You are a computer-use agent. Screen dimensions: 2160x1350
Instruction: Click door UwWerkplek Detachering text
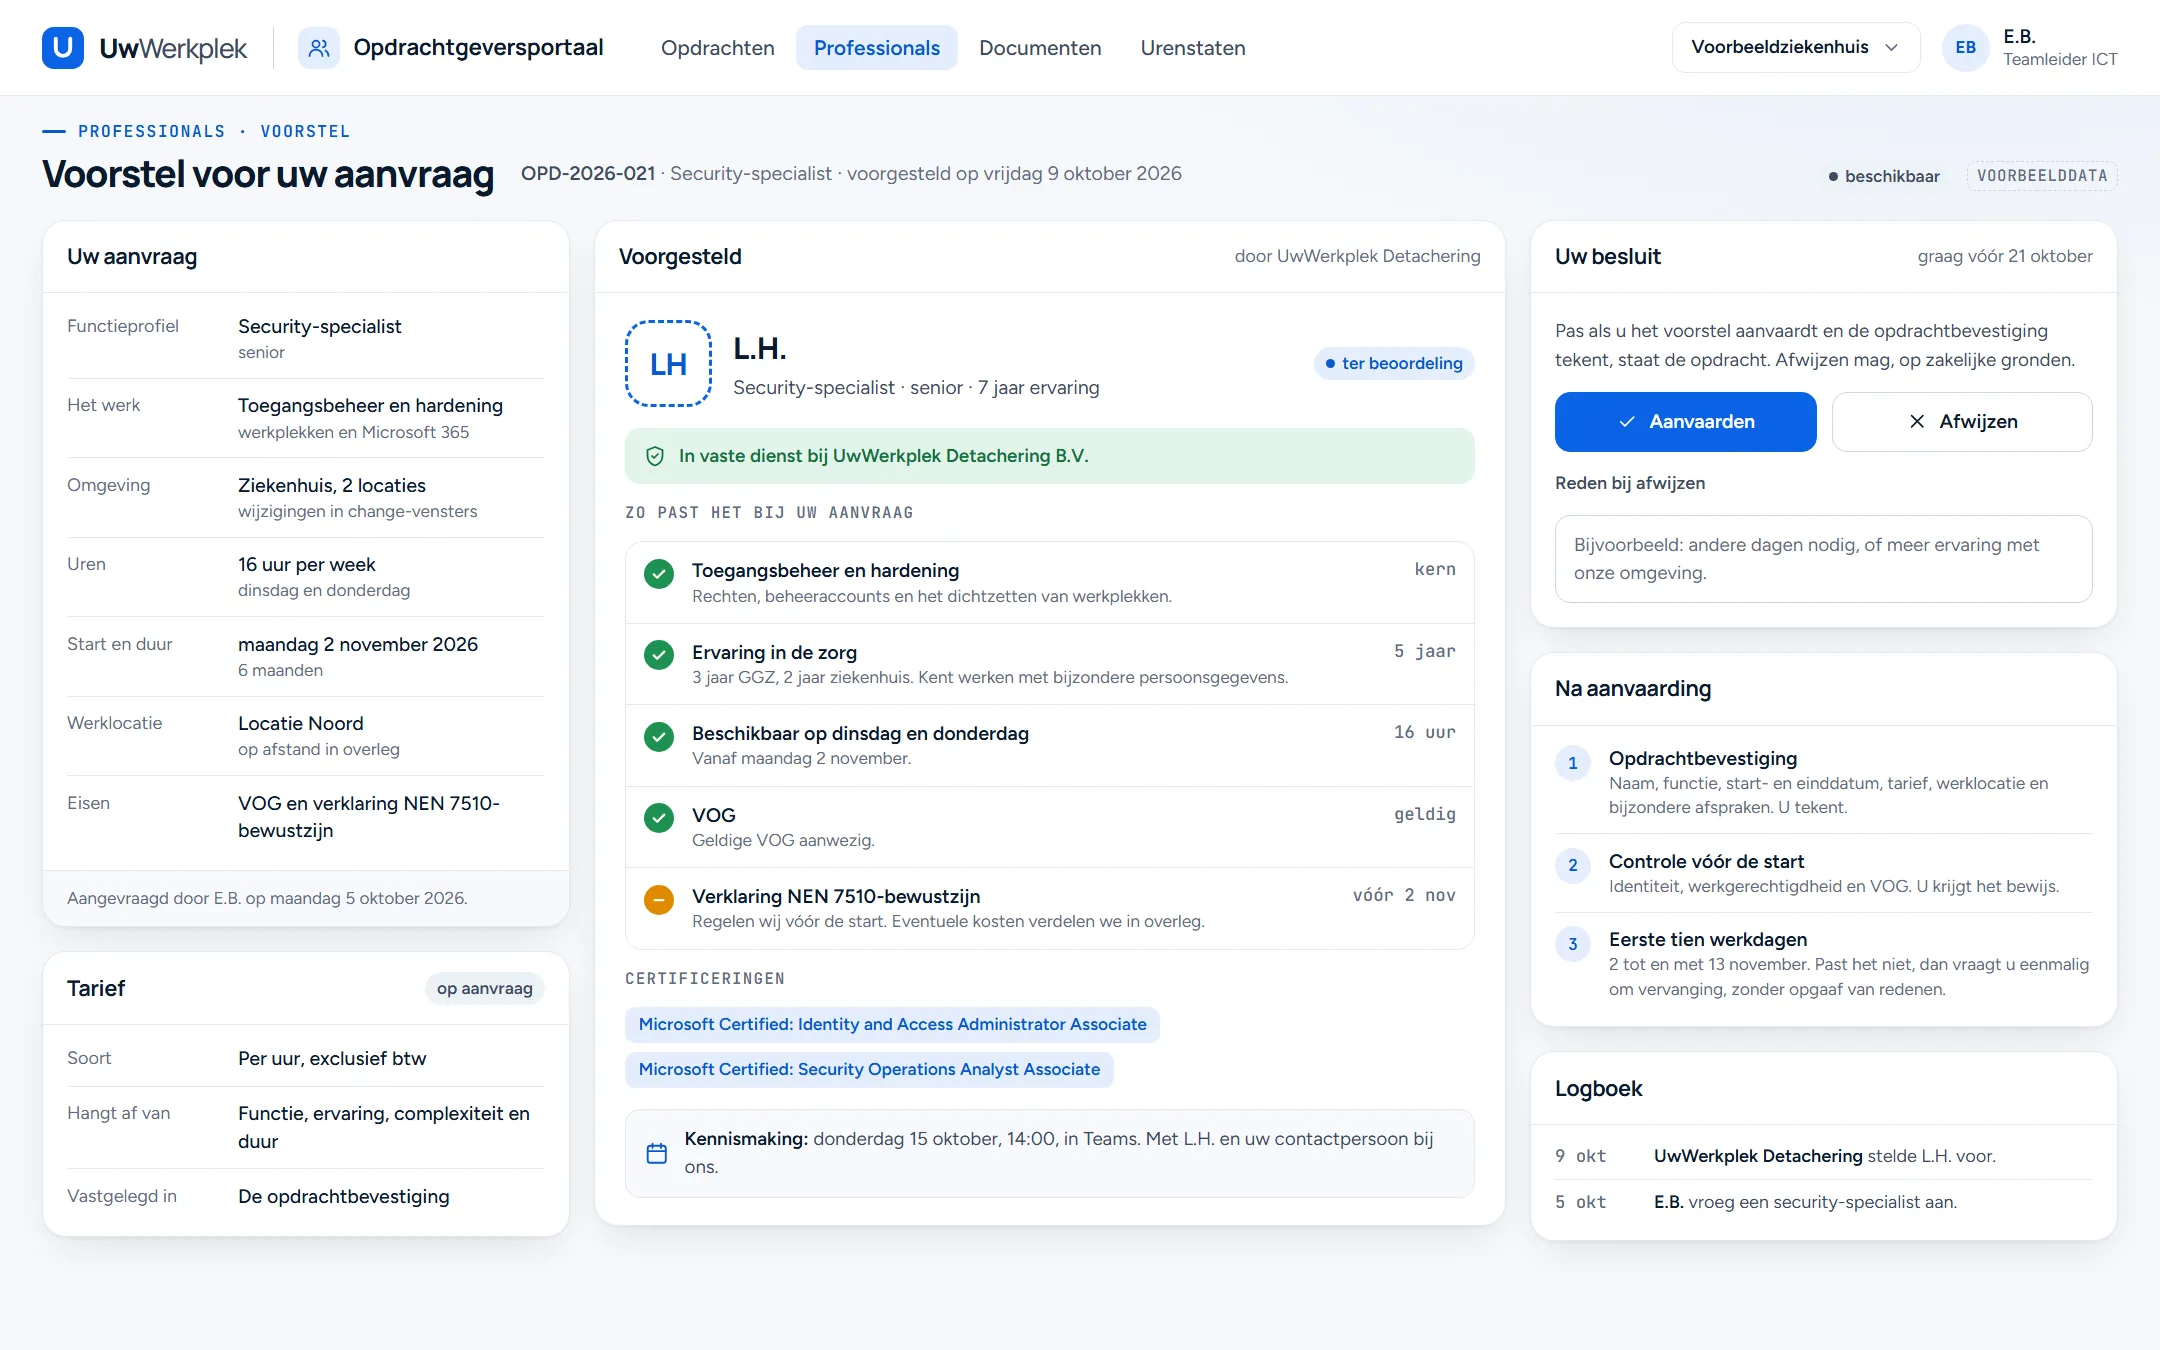(x=1358, y=256)
